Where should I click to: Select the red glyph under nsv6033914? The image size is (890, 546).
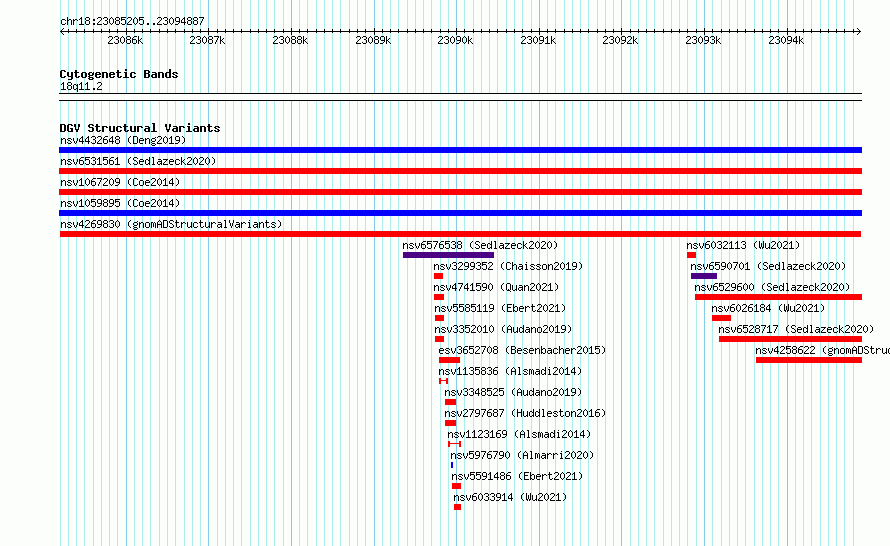[x=457, y=507]
